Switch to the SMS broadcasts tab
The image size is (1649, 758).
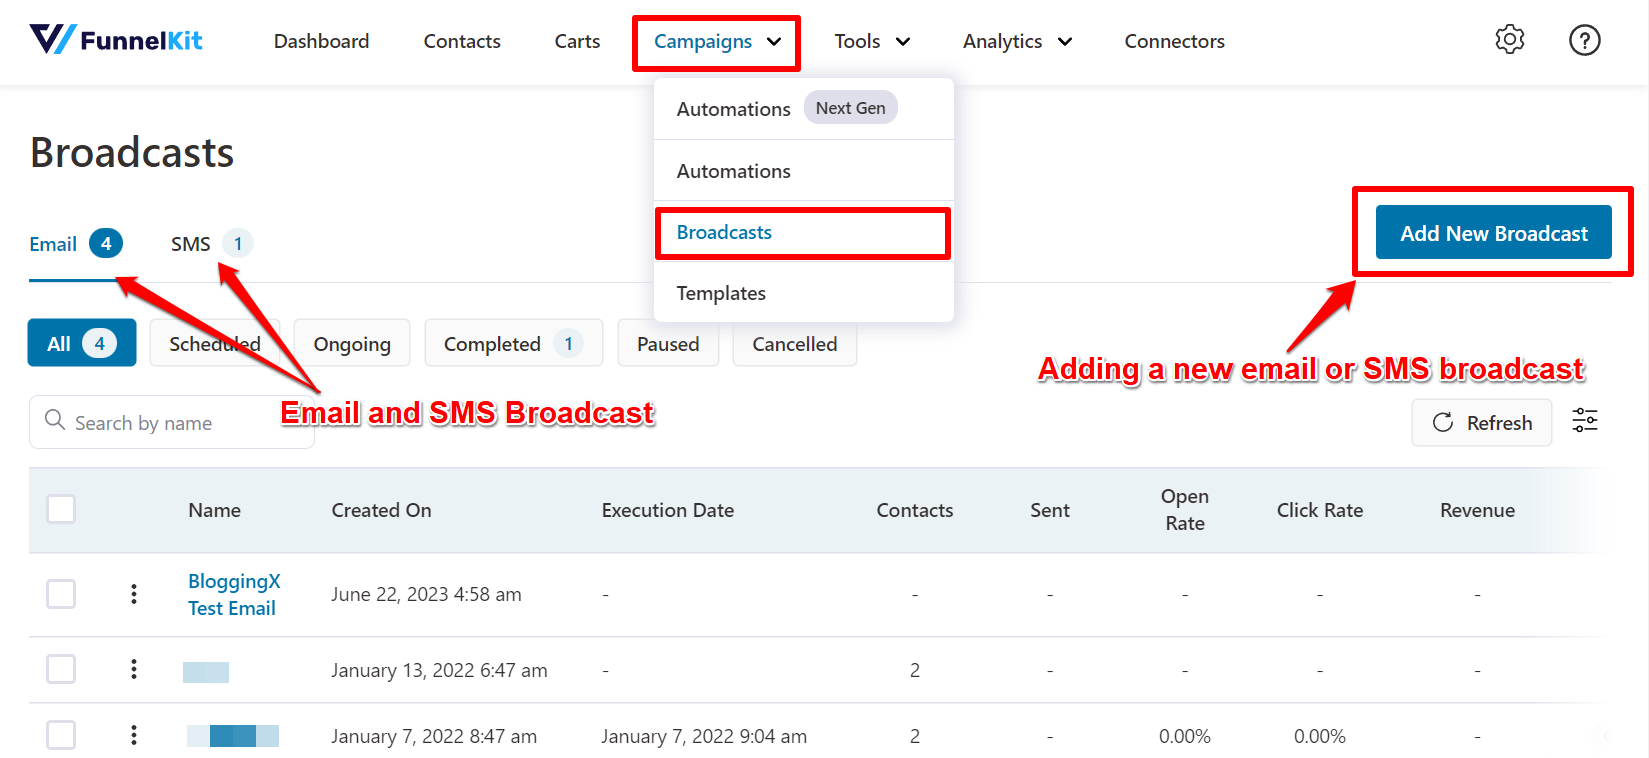[x=211, y=244]
